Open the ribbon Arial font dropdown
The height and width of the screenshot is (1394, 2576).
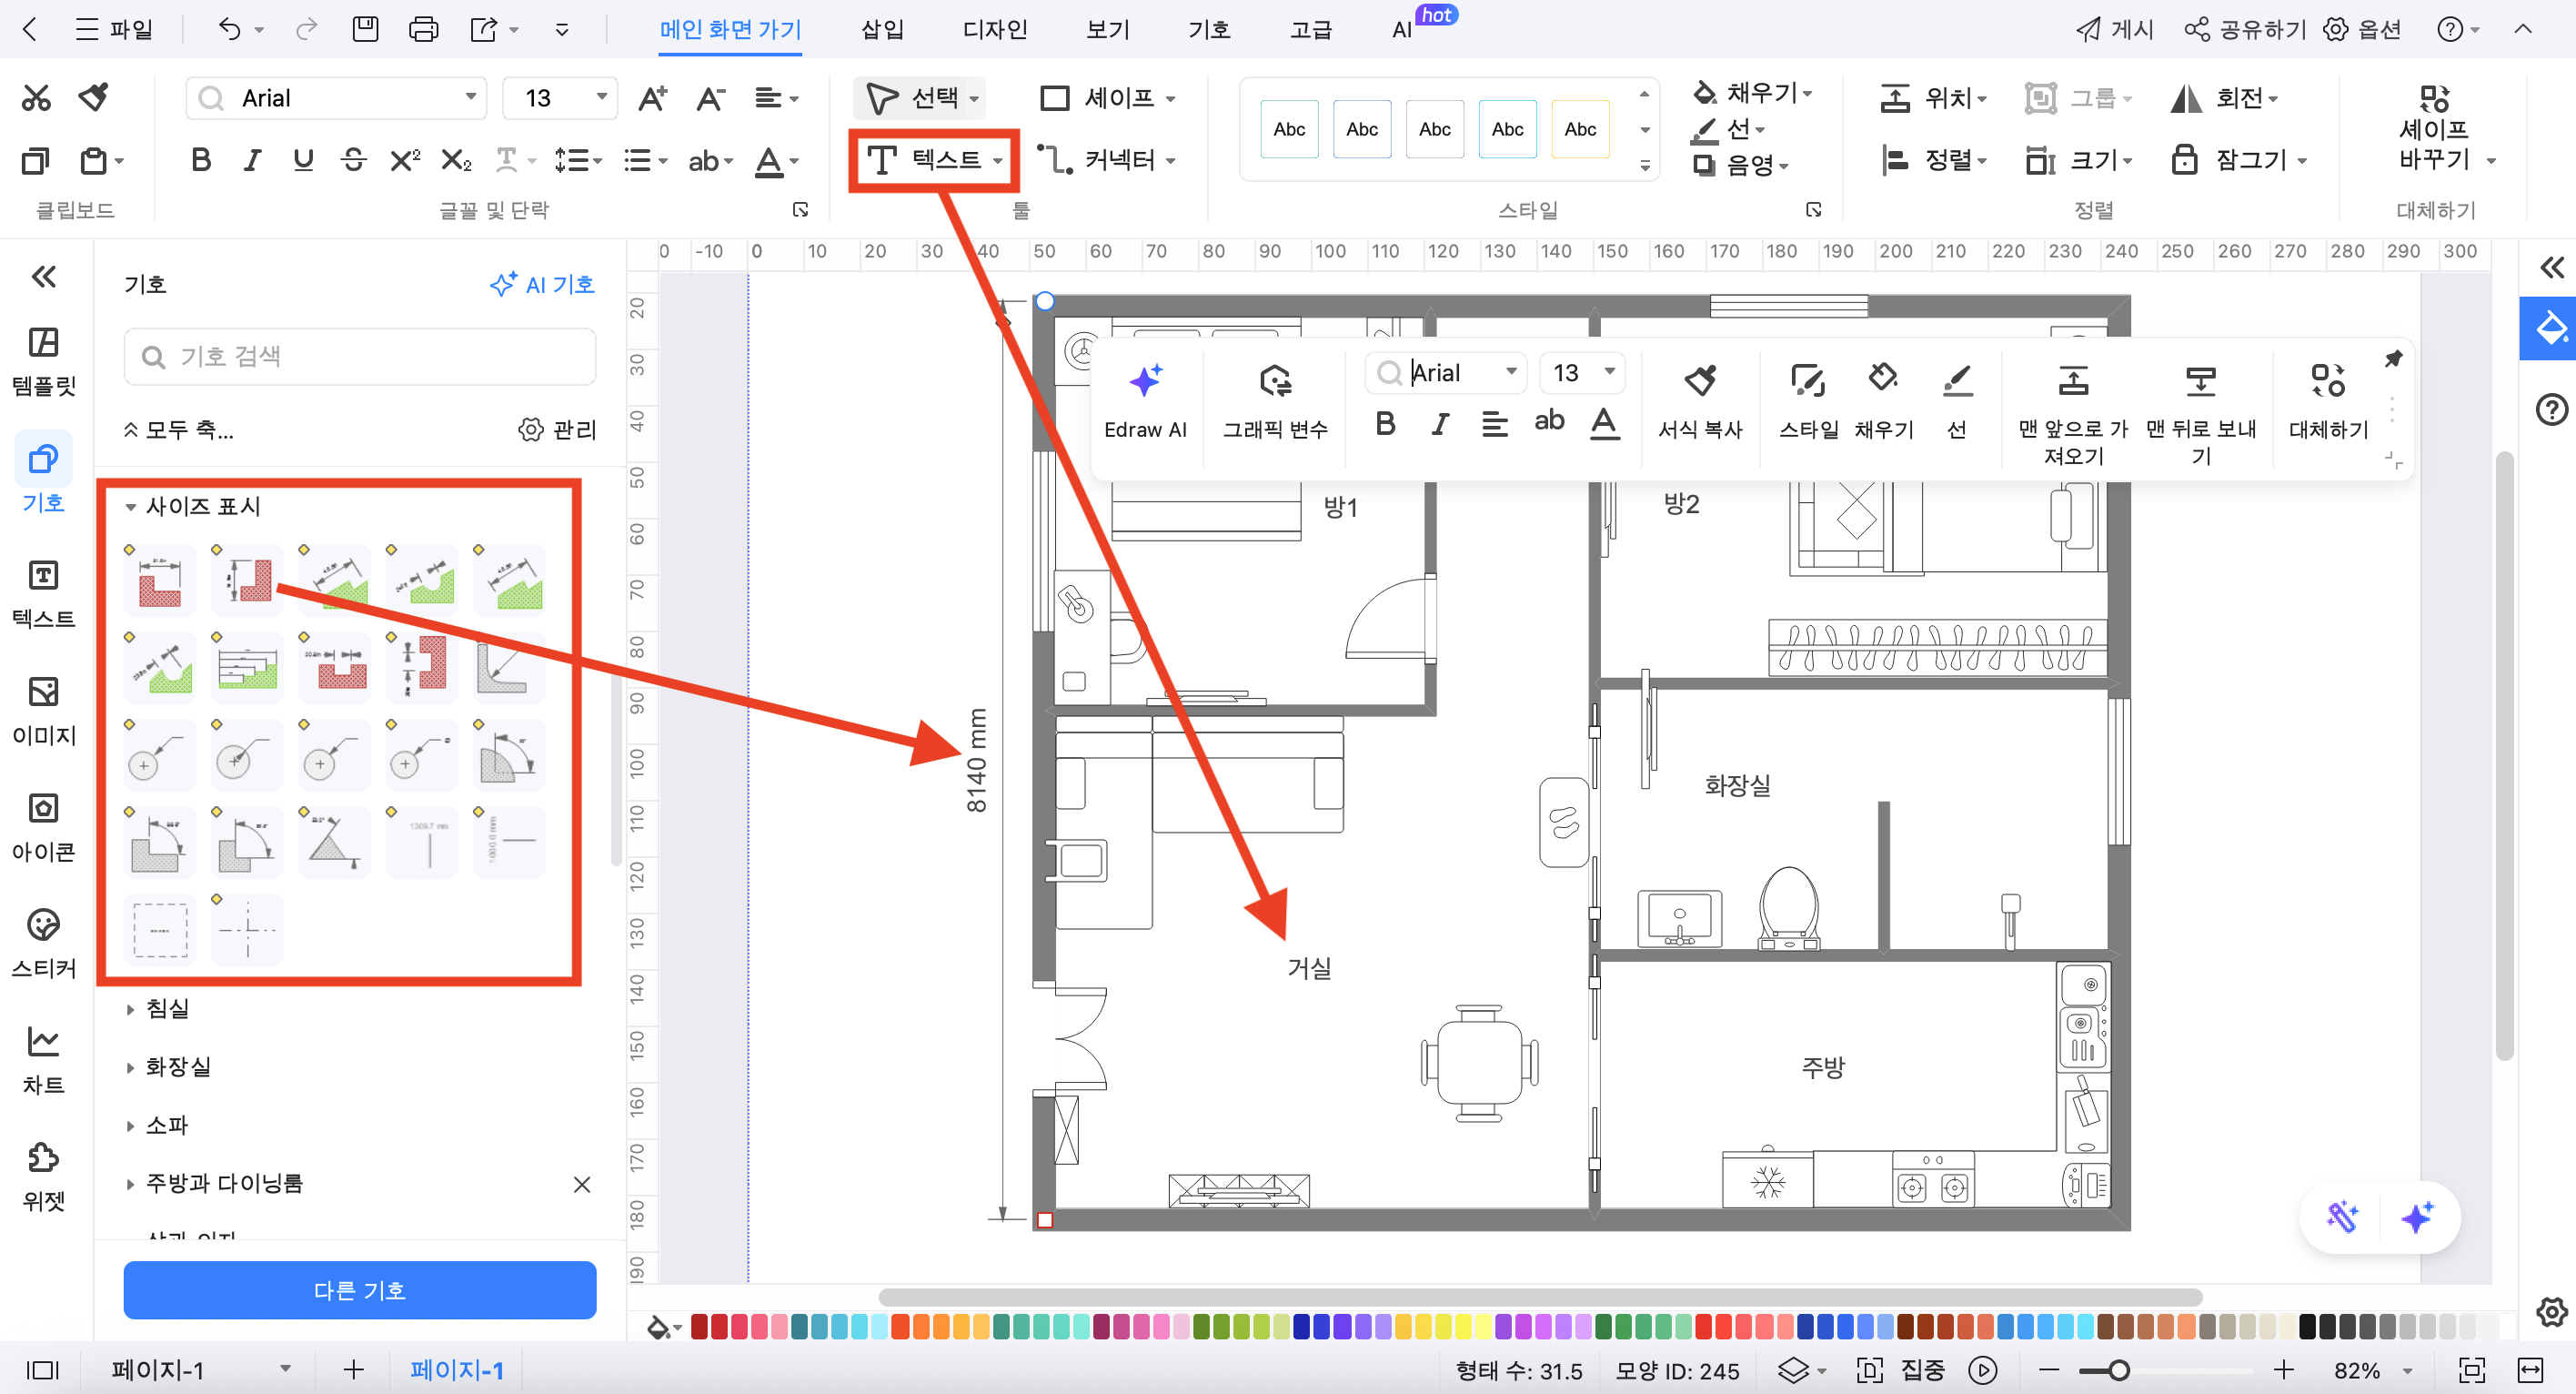click(x=470, y=98)
